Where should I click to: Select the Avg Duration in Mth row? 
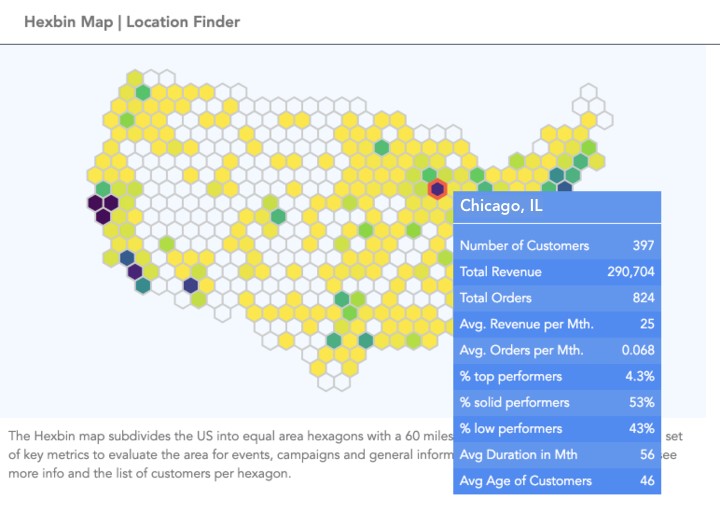(557, 455)
